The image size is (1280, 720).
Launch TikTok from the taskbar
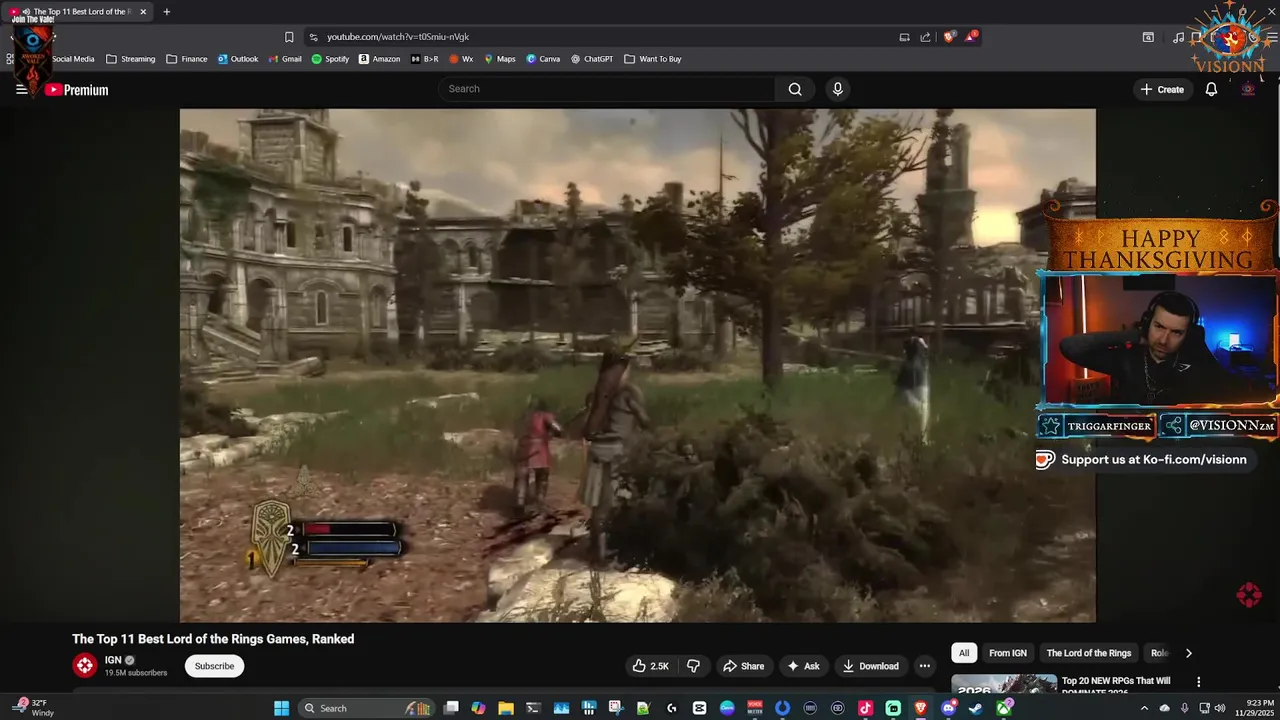[x=865, y=708]
